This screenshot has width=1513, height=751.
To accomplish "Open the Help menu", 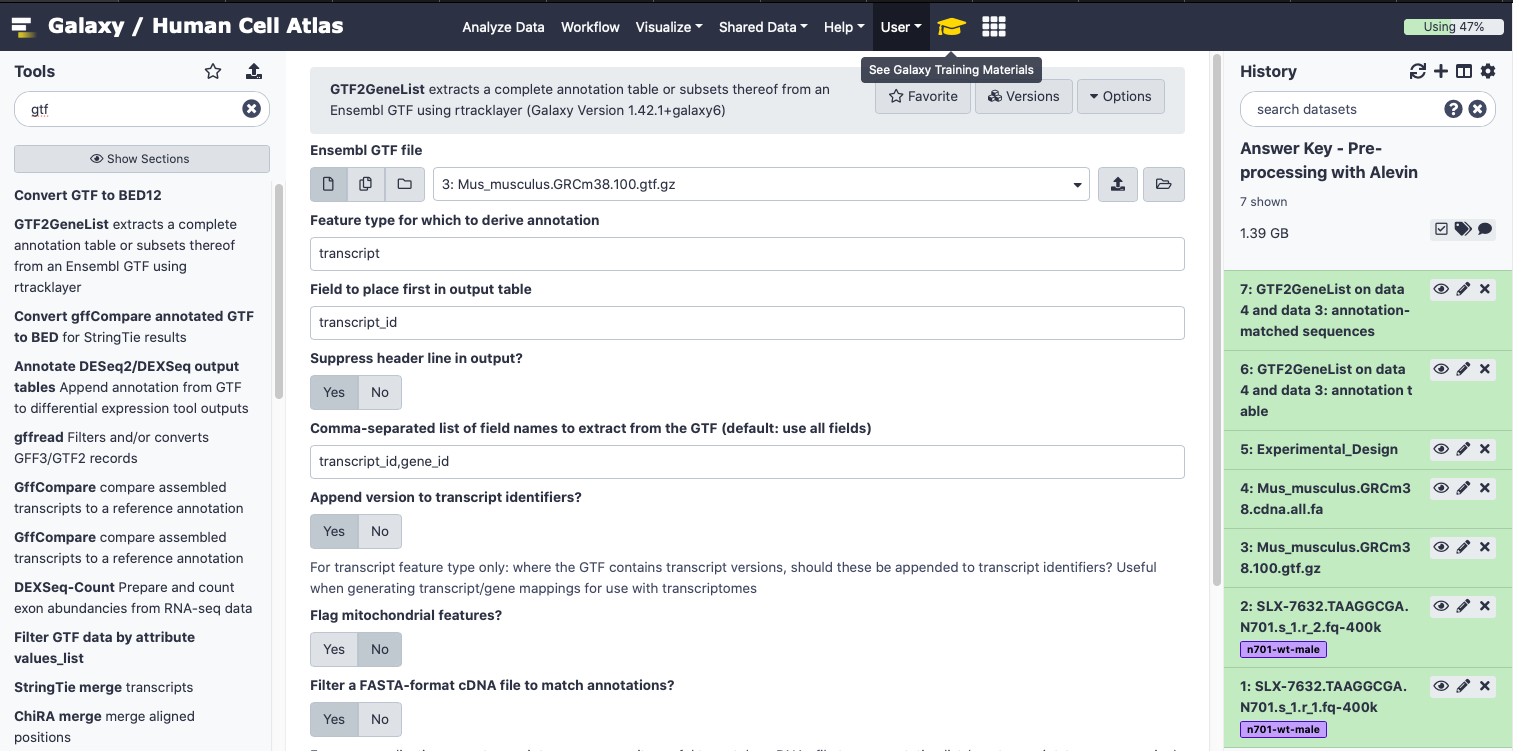I will click(844, 27).
